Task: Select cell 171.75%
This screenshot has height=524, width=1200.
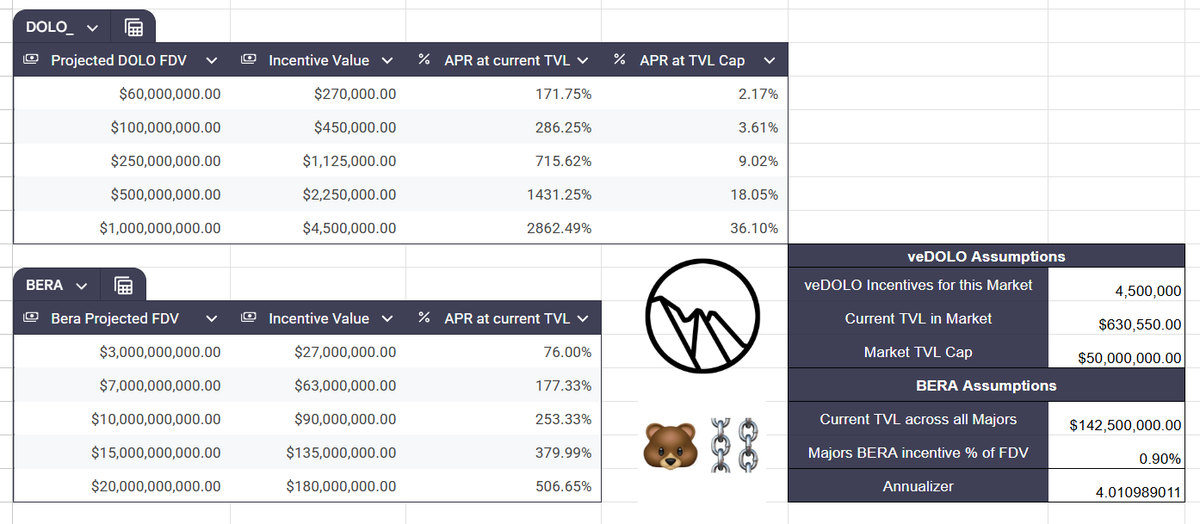Action: pos(503,95)
